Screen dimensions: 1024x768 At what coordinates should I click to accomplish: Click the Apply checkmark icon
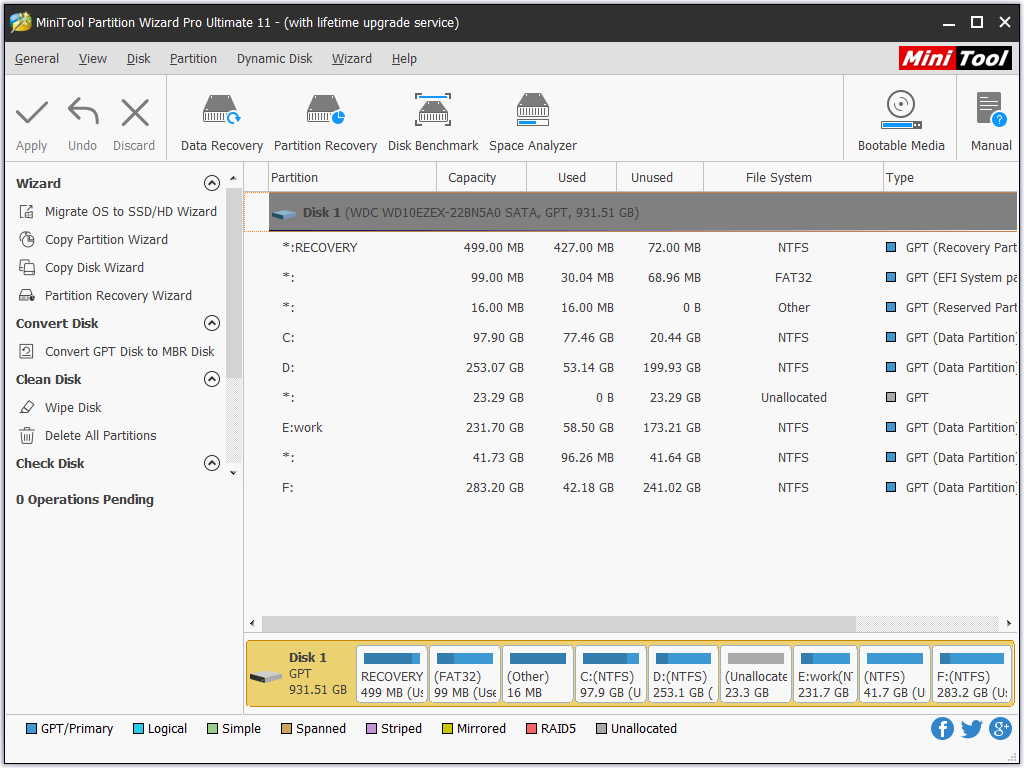click(31, 112)
